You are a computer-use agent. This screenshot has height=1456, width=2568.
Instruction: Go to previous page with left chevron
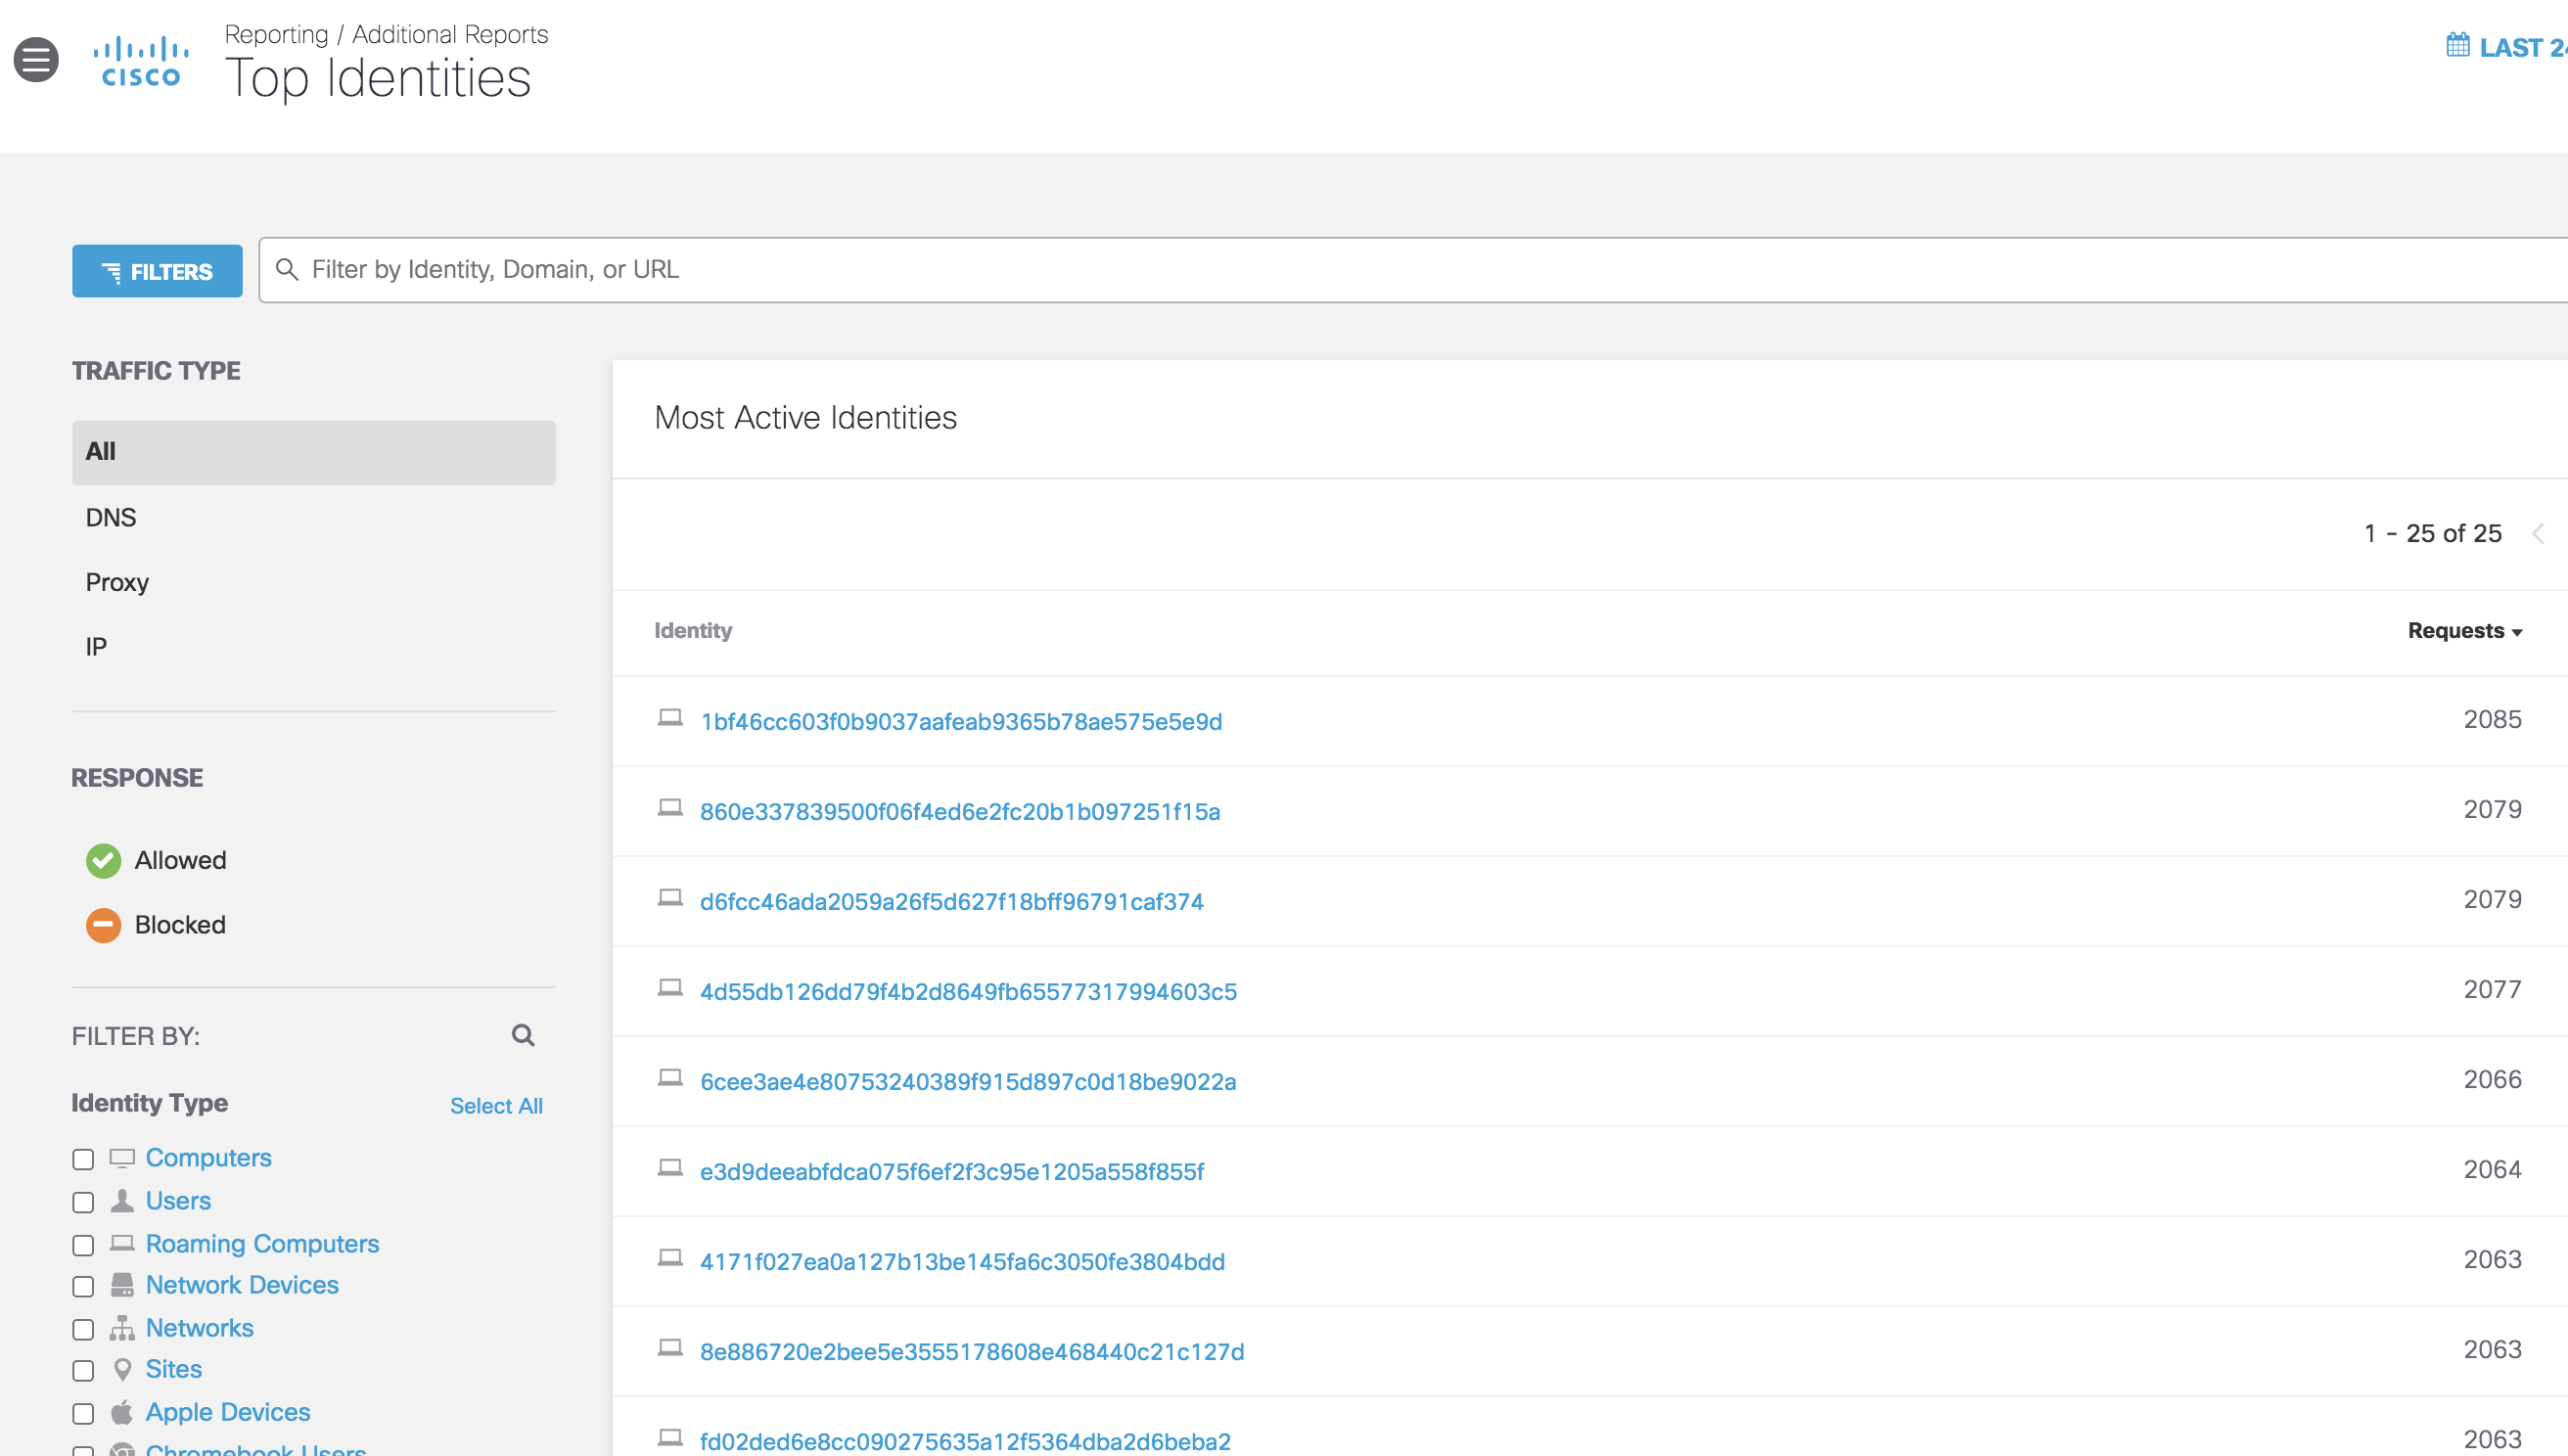2537,534
